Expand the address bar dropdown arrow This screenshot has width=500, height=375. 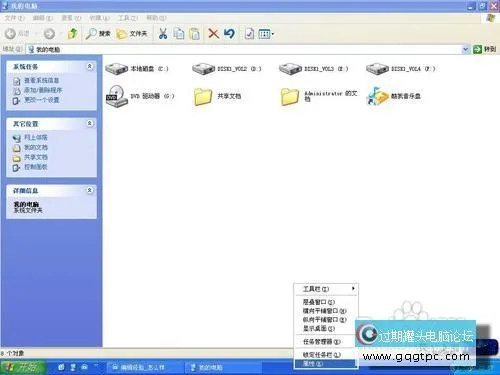[x=466, y=50]
